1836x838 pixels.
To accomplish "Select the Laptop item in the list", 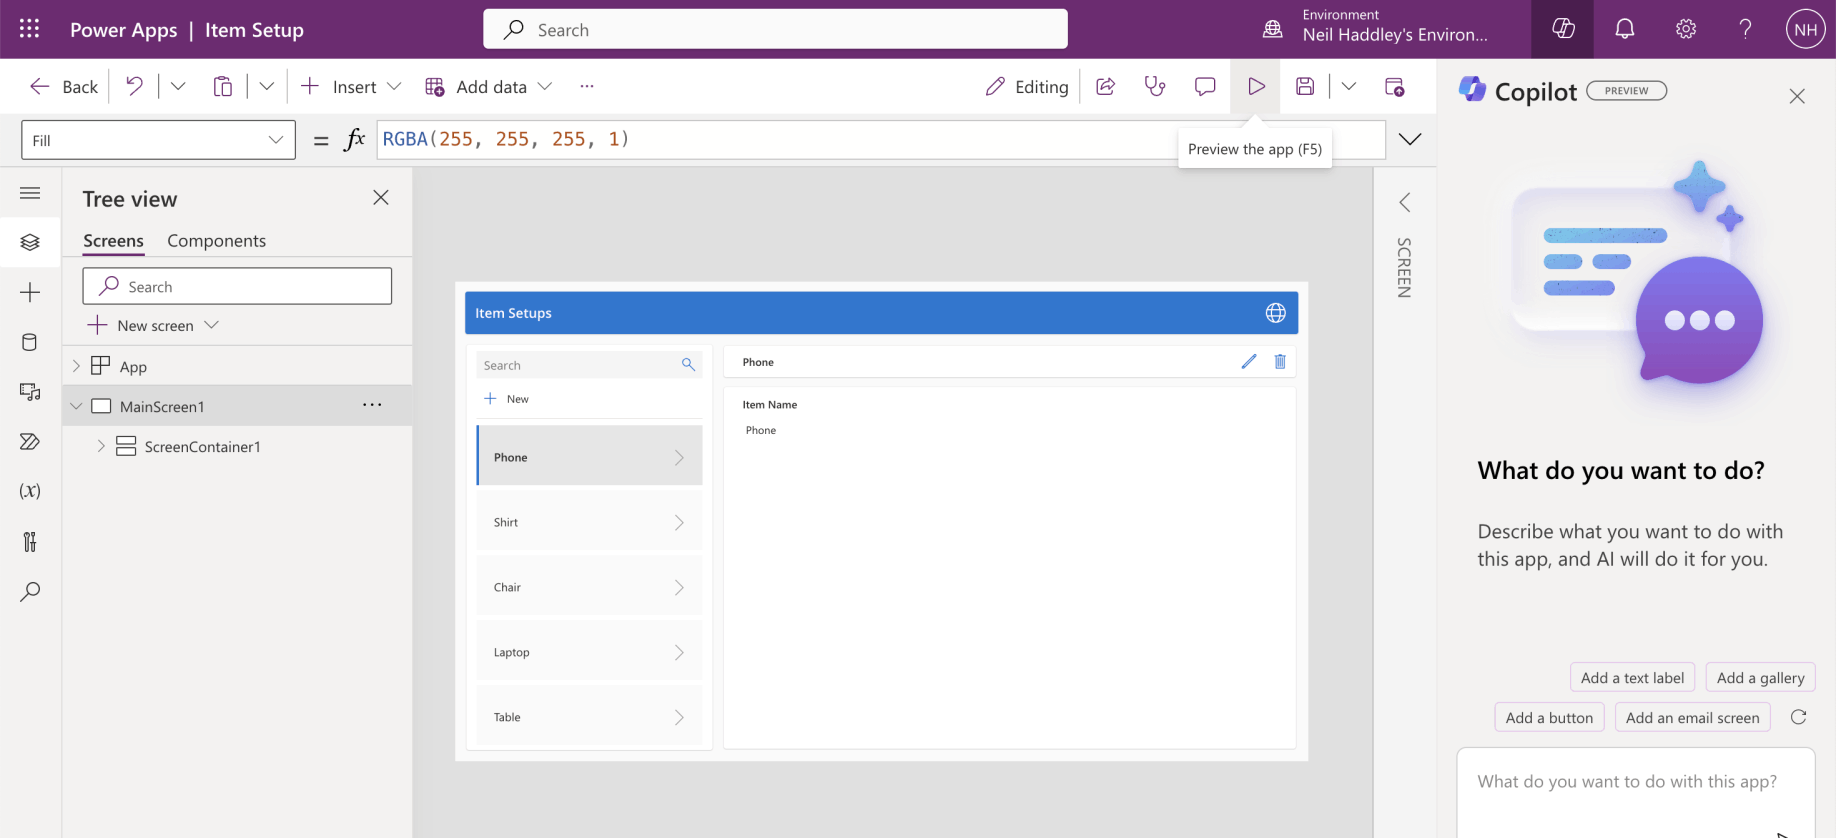I will pos(589,652).
